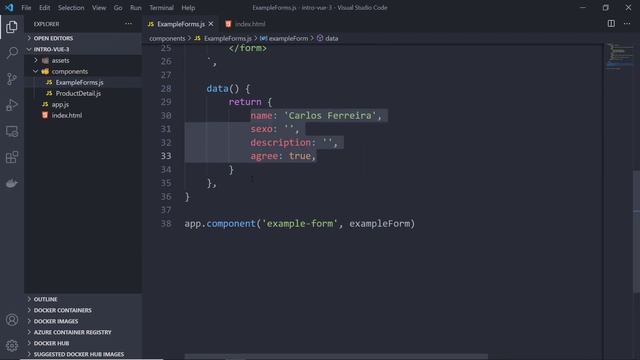This screenshot has height=360, width=640.
Task: Click the VS Code logo icon
Action: click(x=9, y=7)
